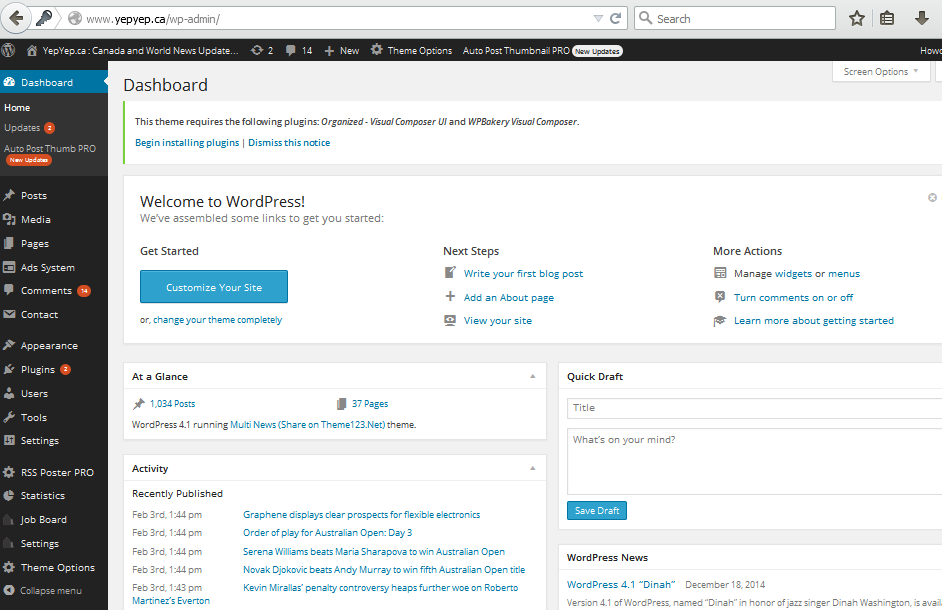942x610 pixels.
Task: Open the 37 Pages link
Action: pos(370,404)
